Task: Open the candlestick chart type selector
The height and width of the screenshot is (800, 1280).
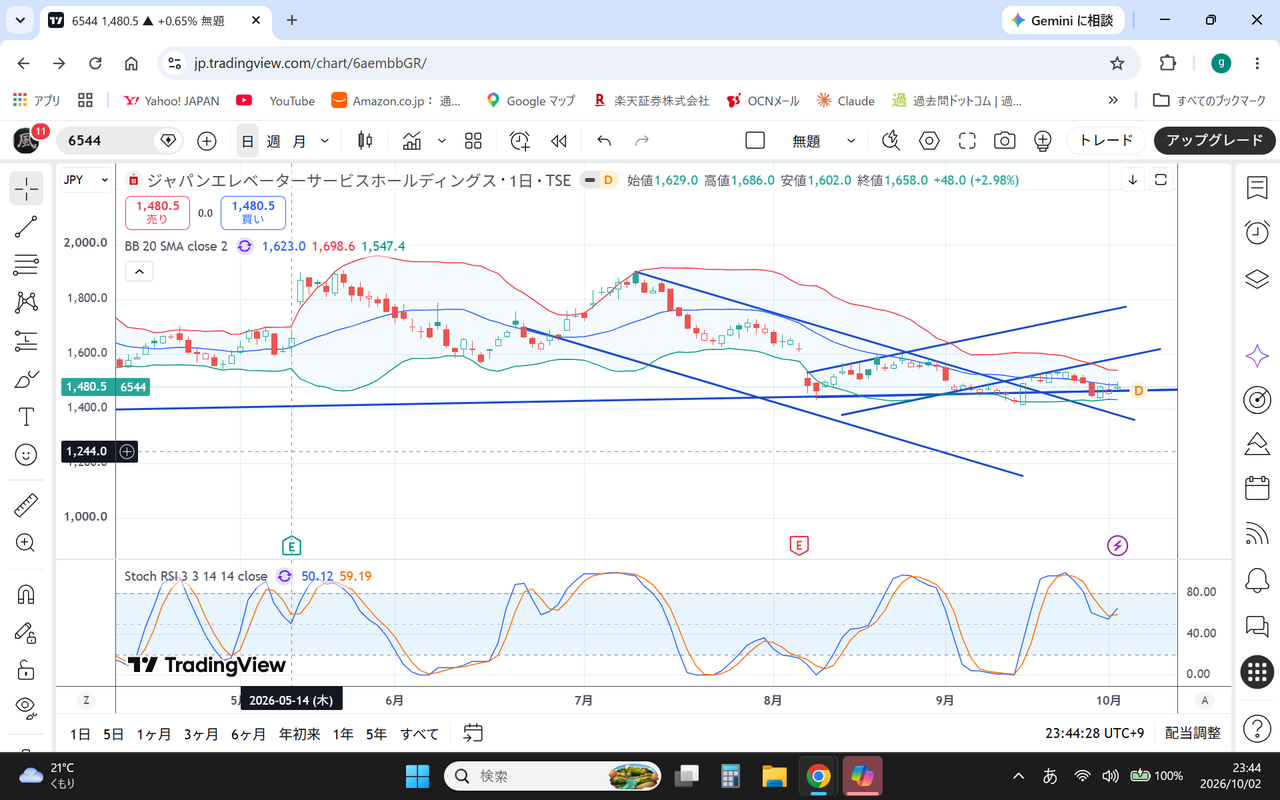Action: pyautogui.click(x=365, y=141)
